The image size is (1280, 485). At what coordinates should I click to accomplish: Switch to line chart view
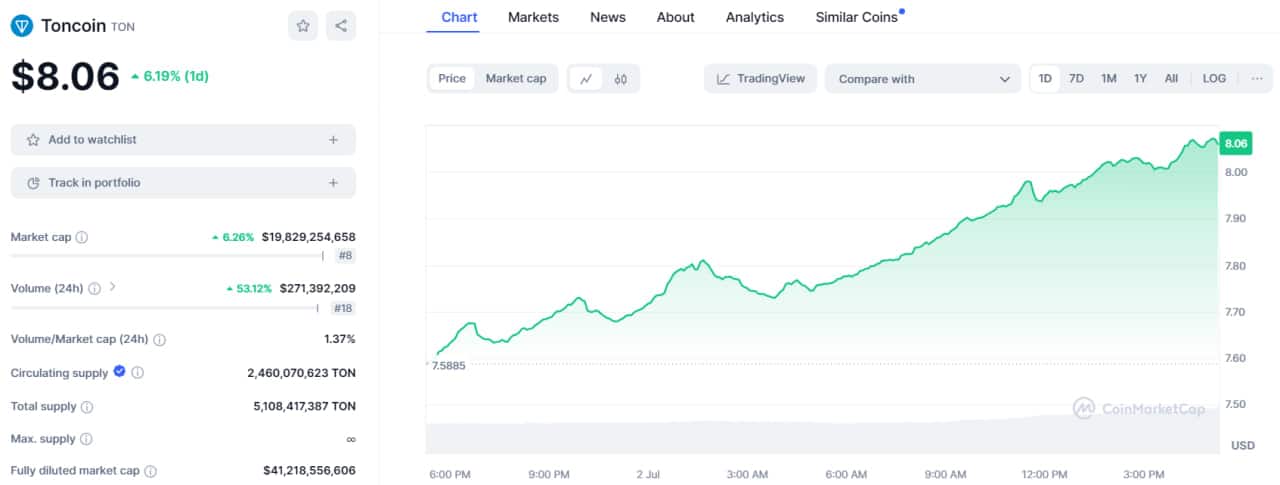(587, 79)
